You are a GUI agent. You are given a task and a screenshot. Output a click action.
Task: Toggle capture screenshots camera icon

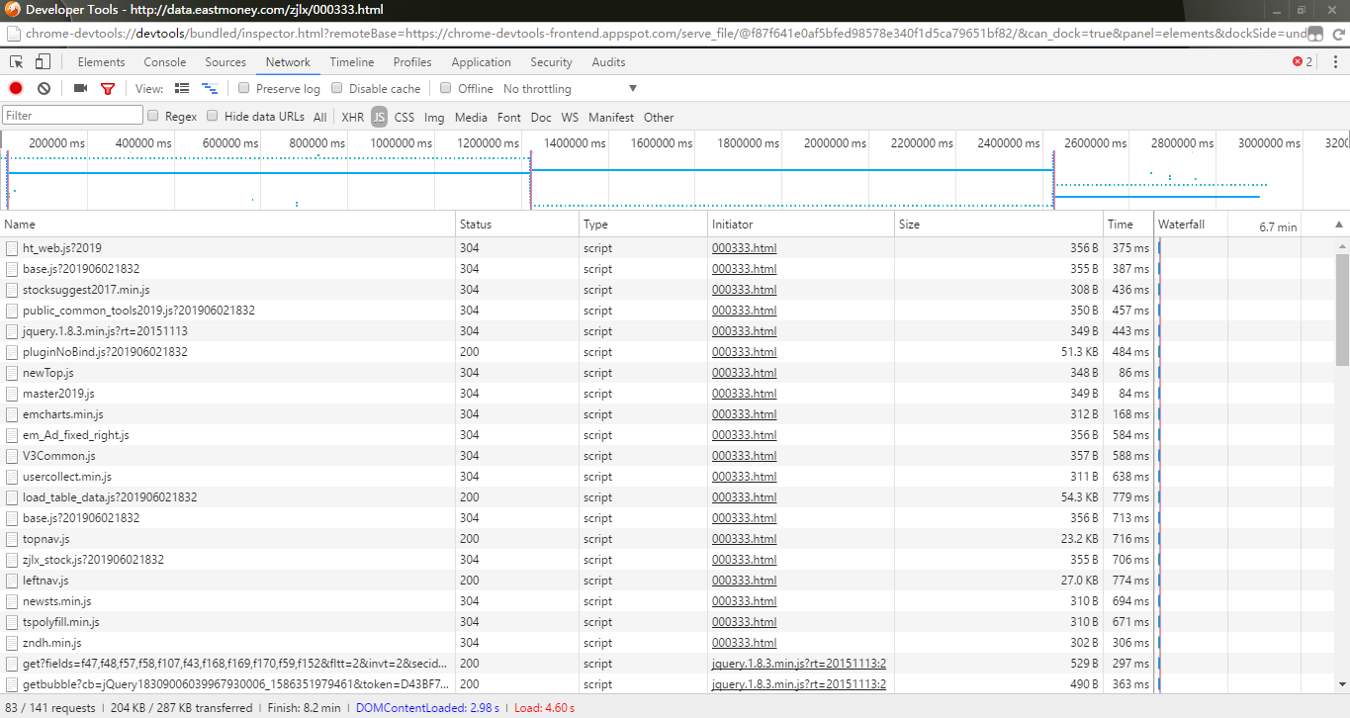click(x=81, y=89)
